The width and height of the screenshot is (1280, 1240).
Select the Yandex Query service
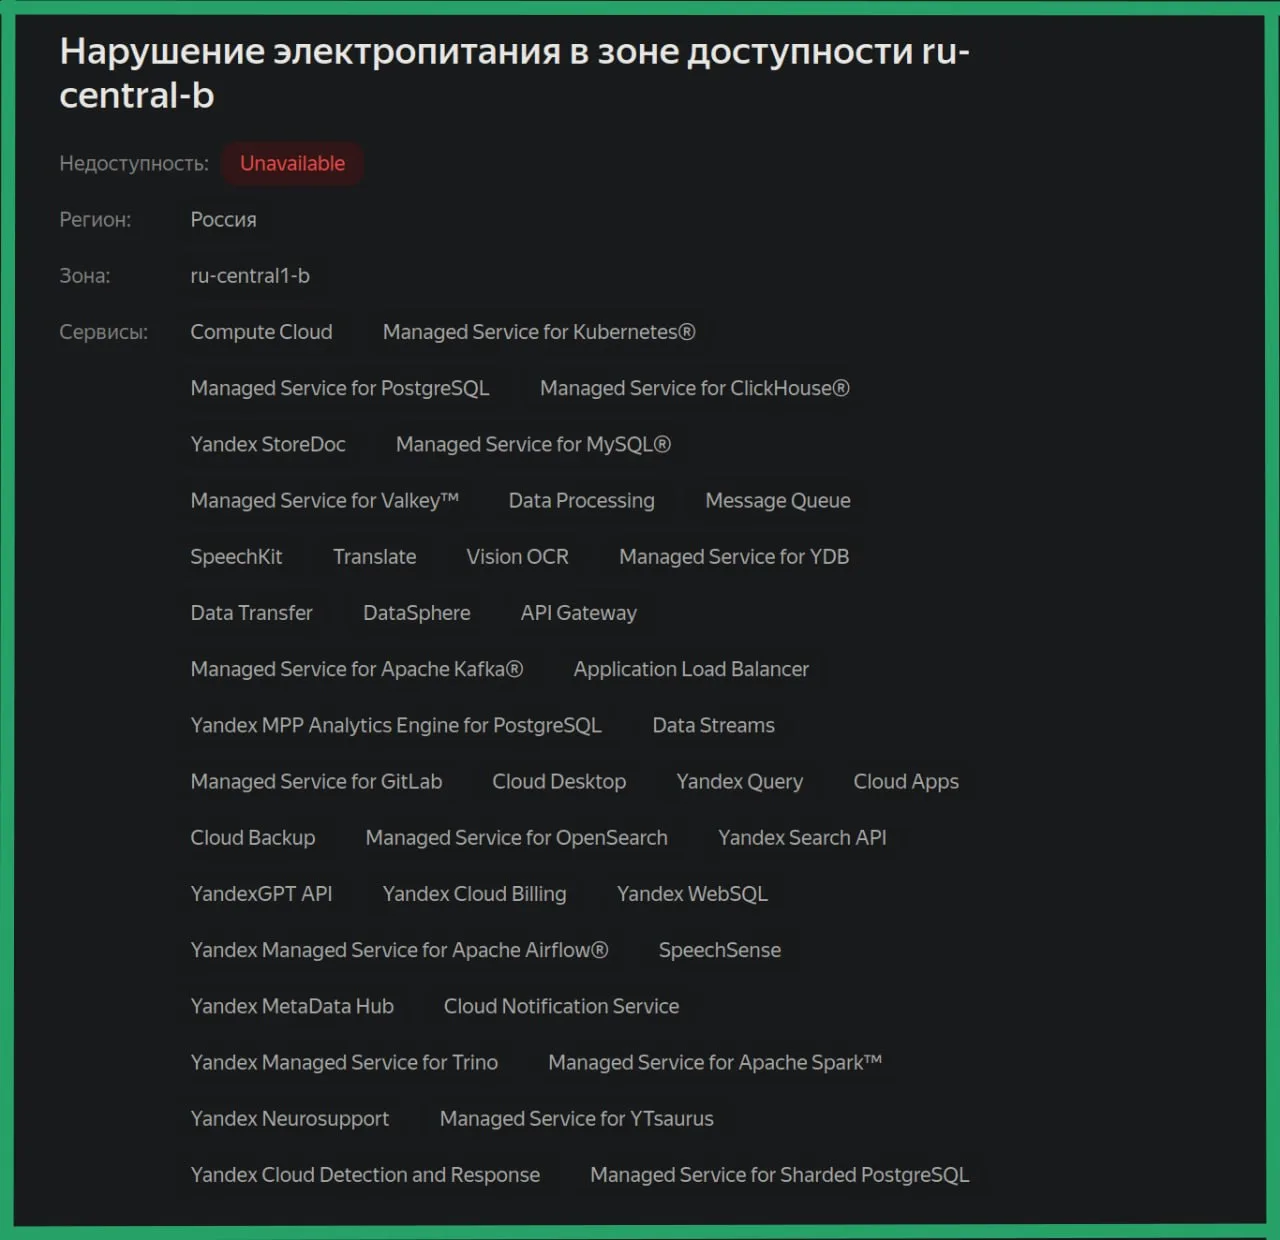pos(740,781)
